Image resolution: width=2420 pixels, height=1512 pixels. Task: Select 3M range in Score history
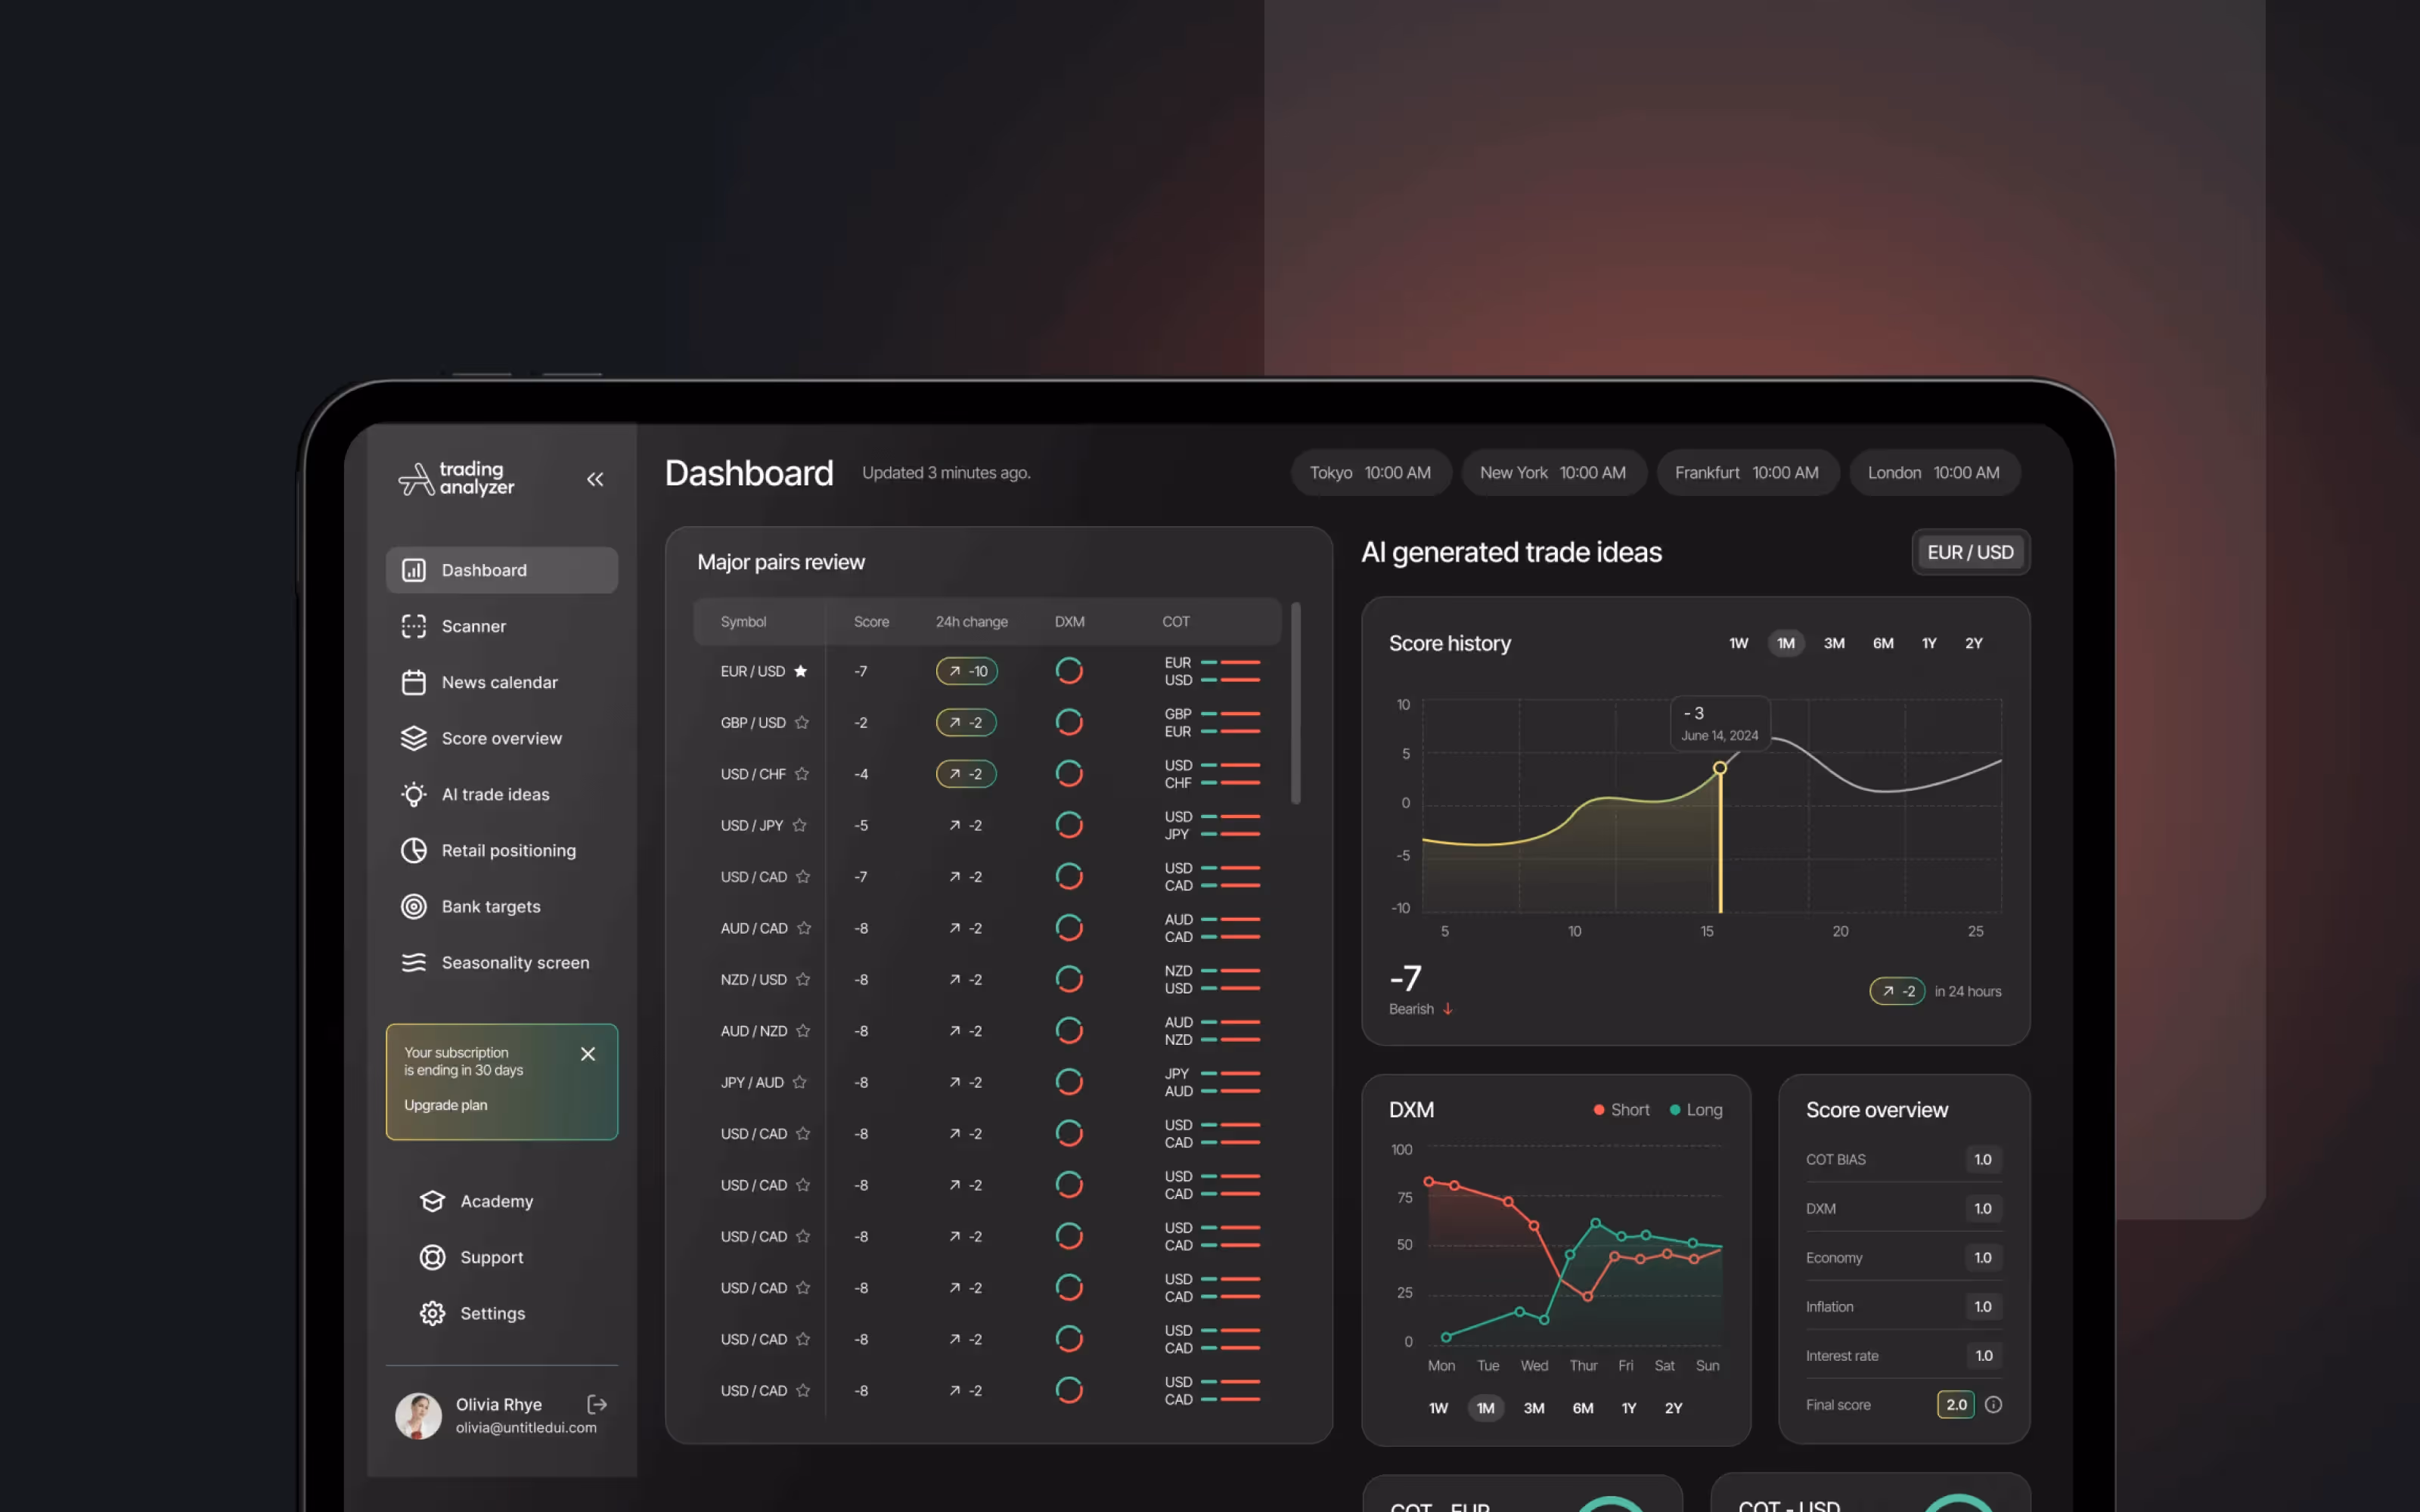pos(1833,643)
